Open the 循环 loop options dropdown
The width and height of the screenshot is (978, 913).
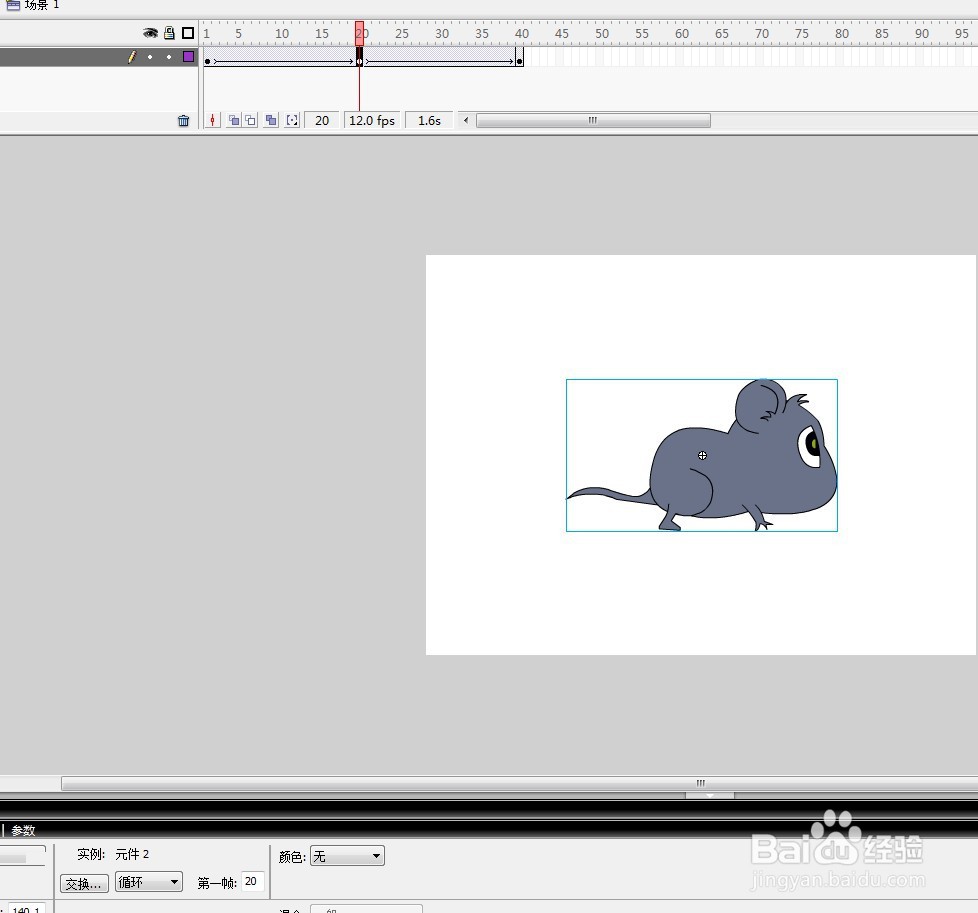coord(148,882)
